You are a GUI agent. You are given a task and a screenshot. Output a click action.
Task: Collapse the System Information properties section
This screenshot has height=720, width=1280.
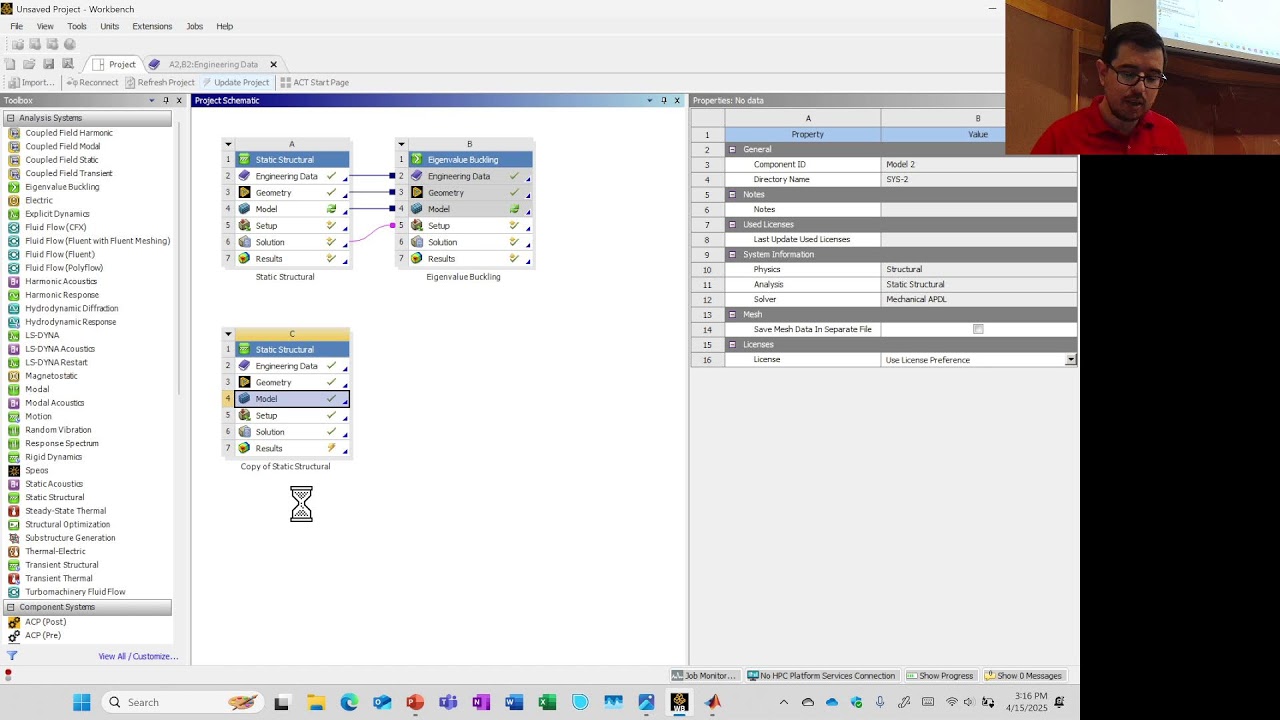[732, 254]
